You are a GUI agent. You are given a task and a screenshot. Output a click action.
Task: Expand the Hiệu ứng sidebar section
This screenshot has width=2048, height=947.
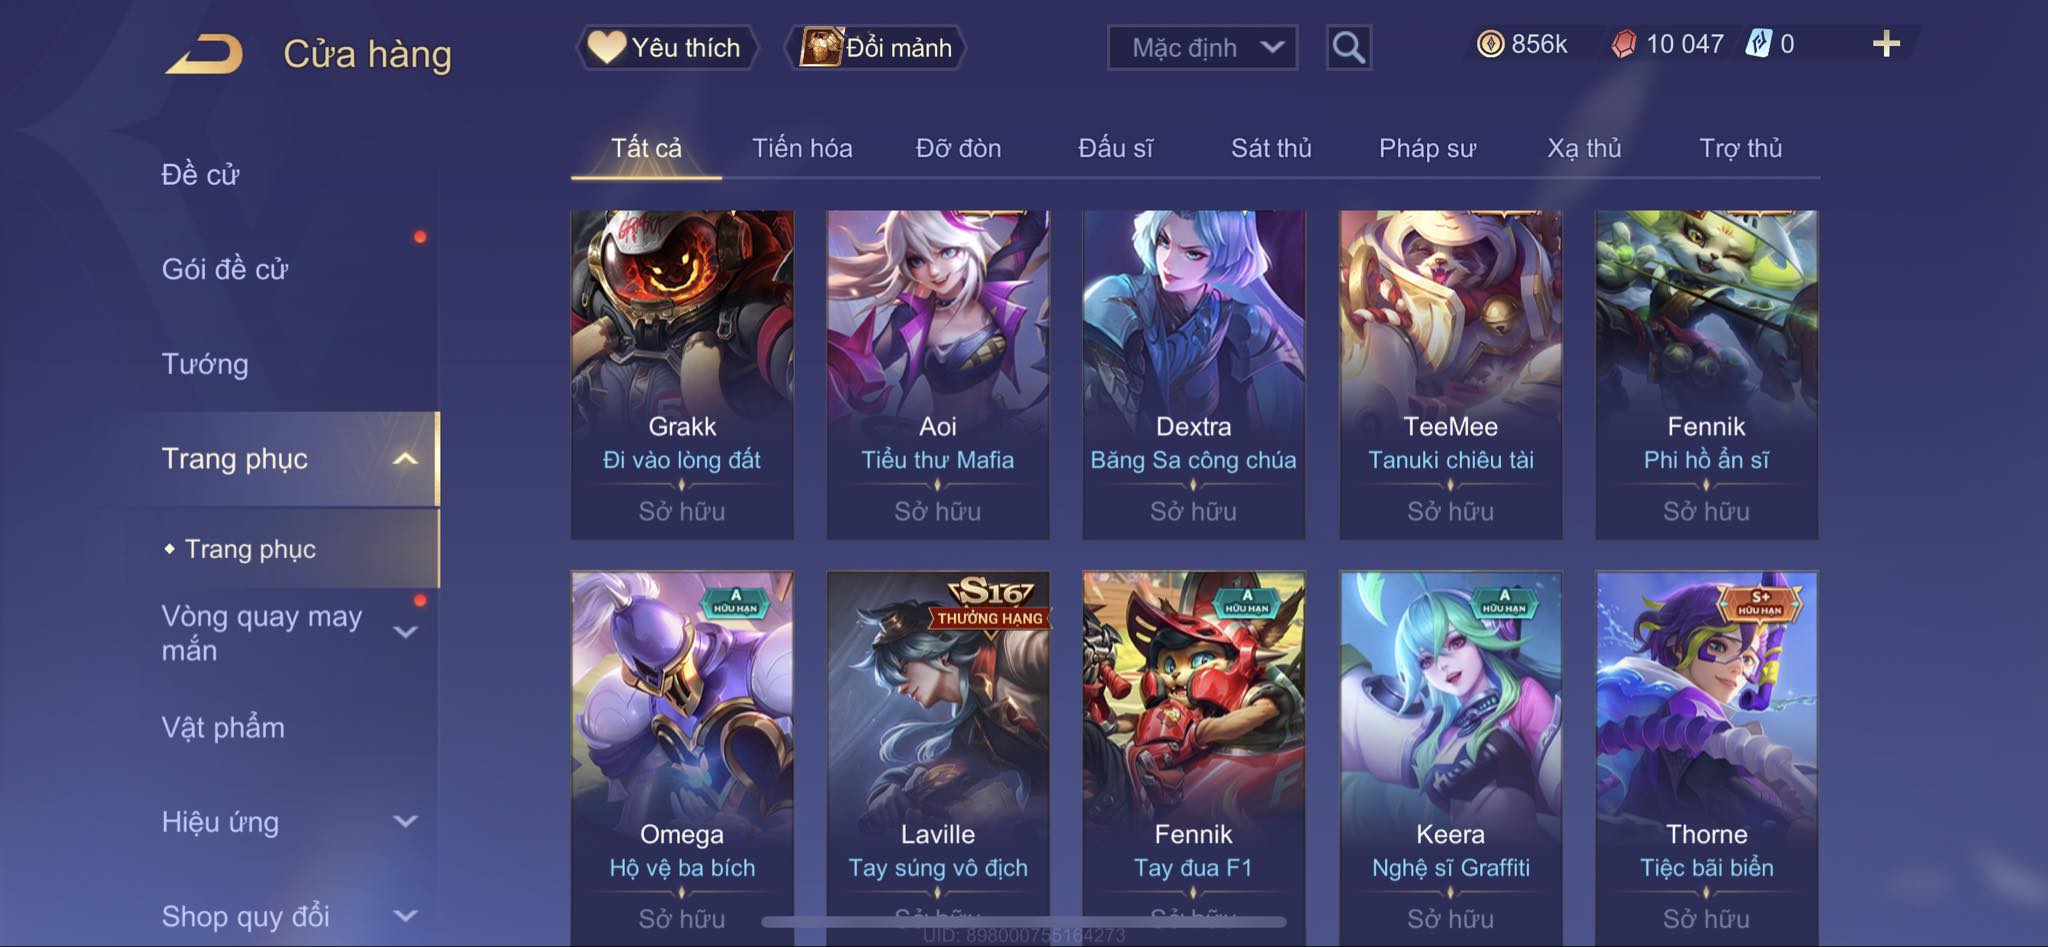[x=405, y=822]
